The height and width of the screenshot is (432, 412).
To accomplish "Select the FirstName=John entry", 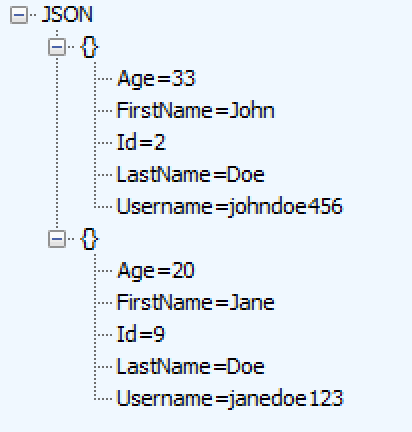I will coord(196,110).
